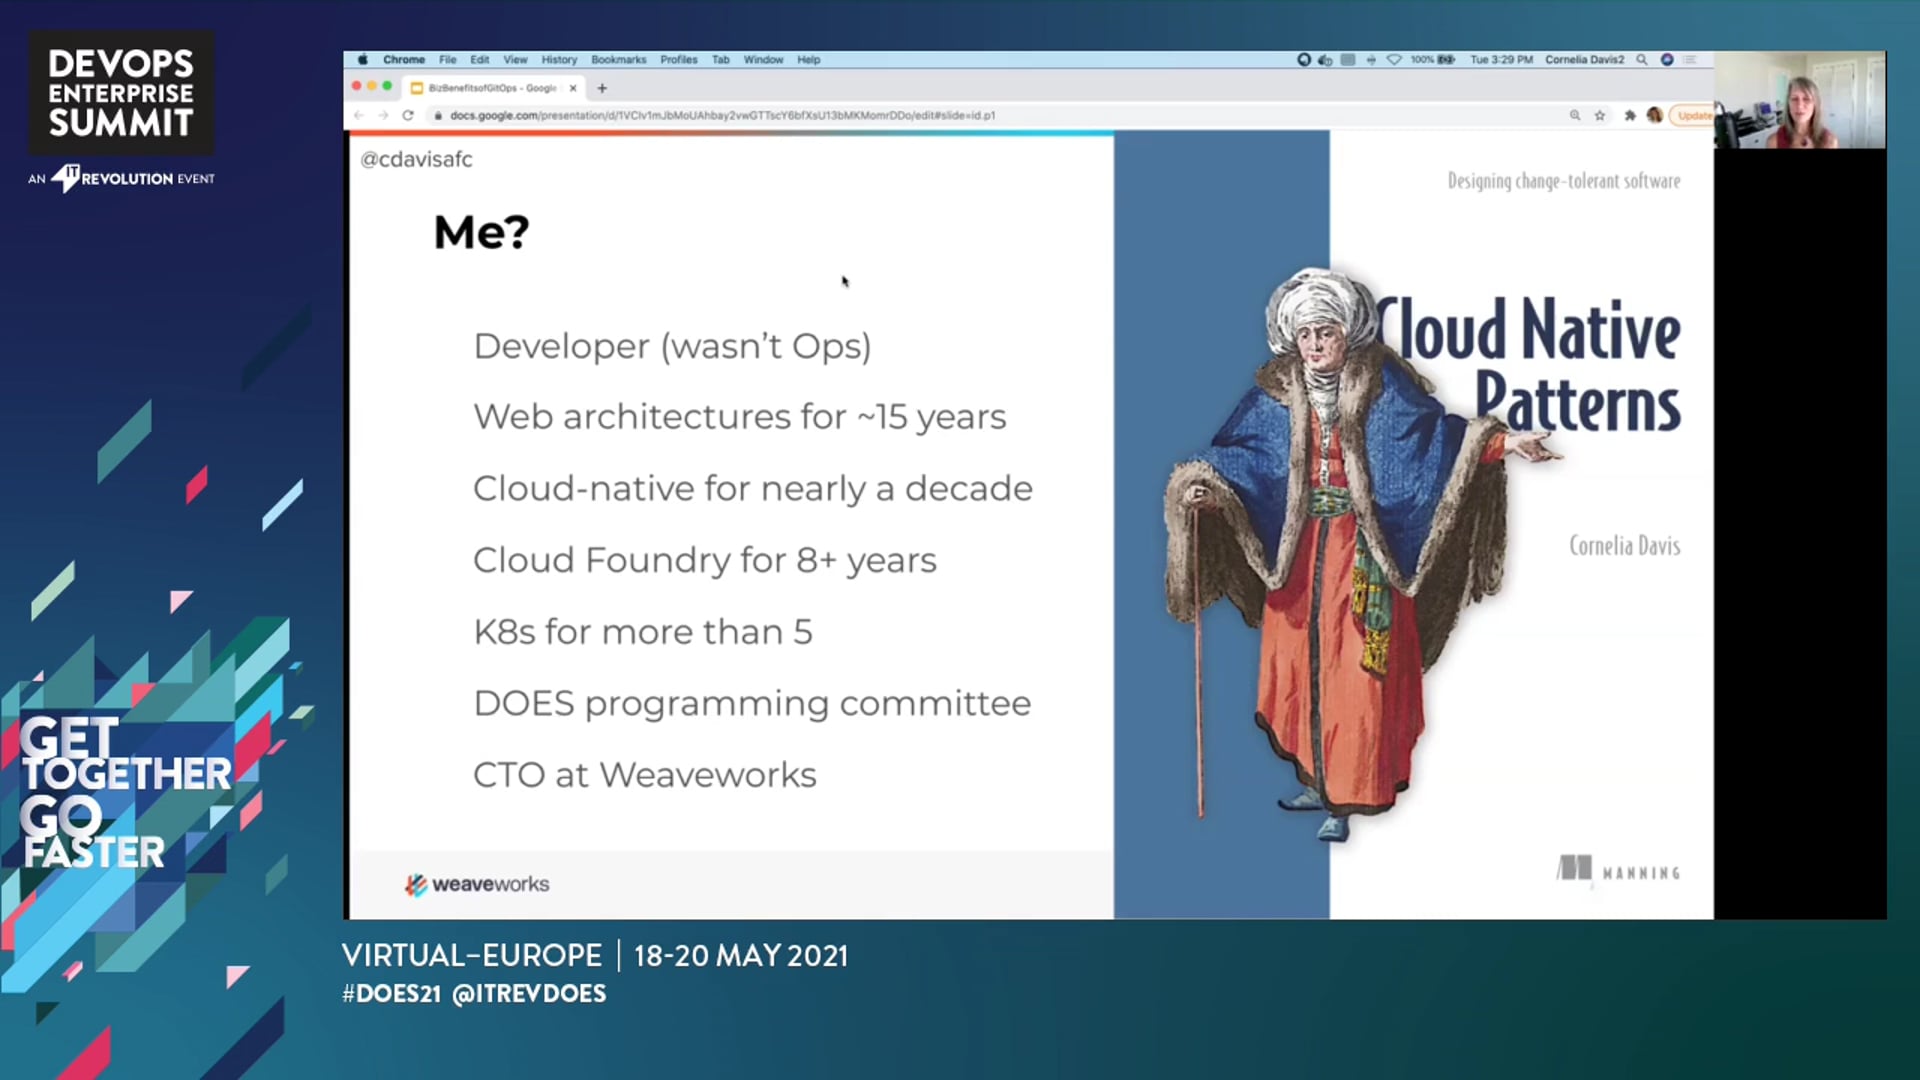1920x1080 pixels.
Task: Open macOS Spotlight search icon
Action: 1642,60
